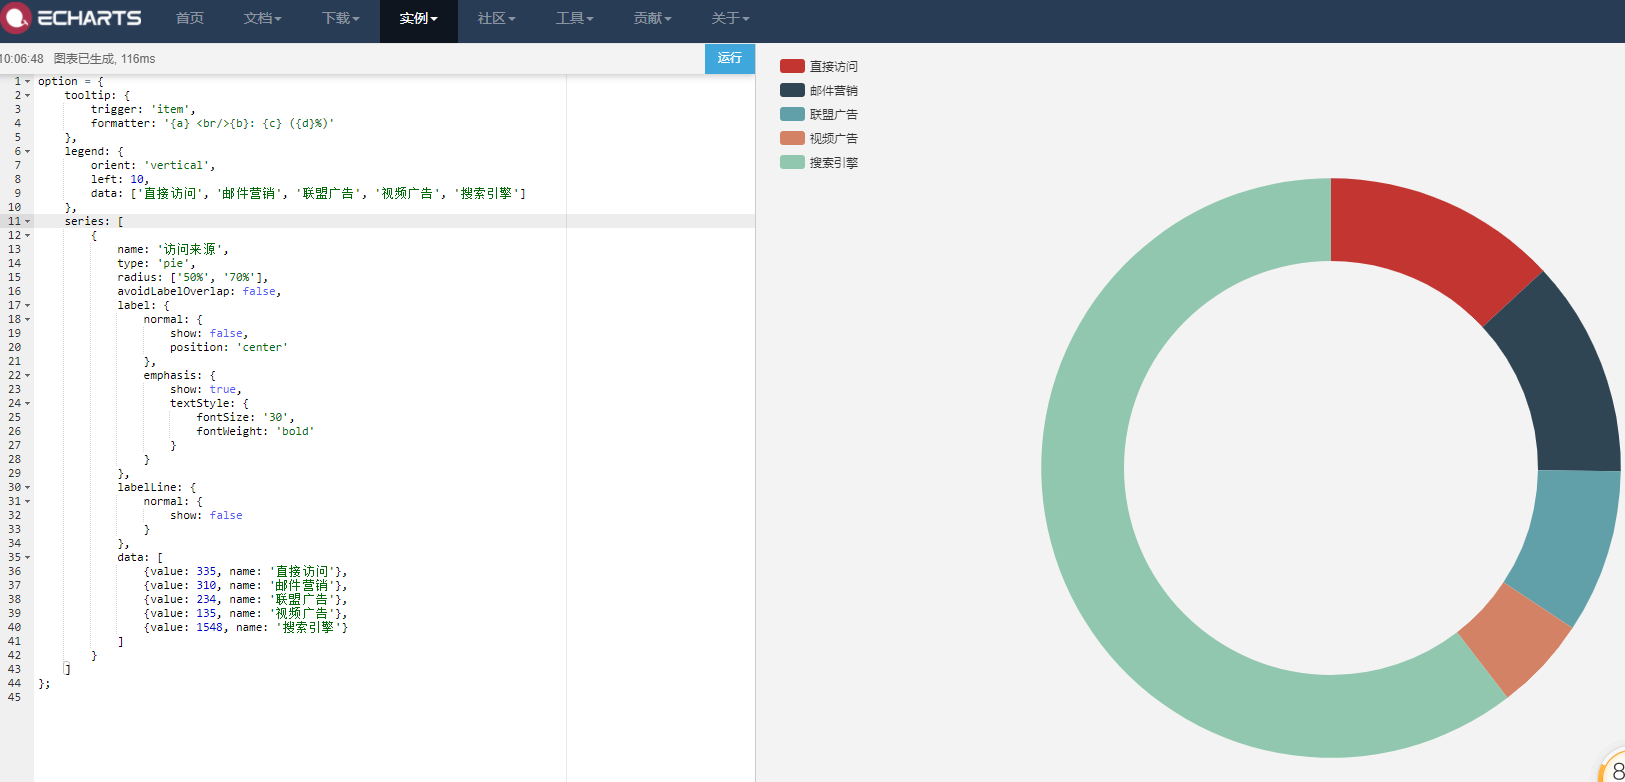
Task: Collapse the emphasis block fold arrow on line 22
Action: 28,376
